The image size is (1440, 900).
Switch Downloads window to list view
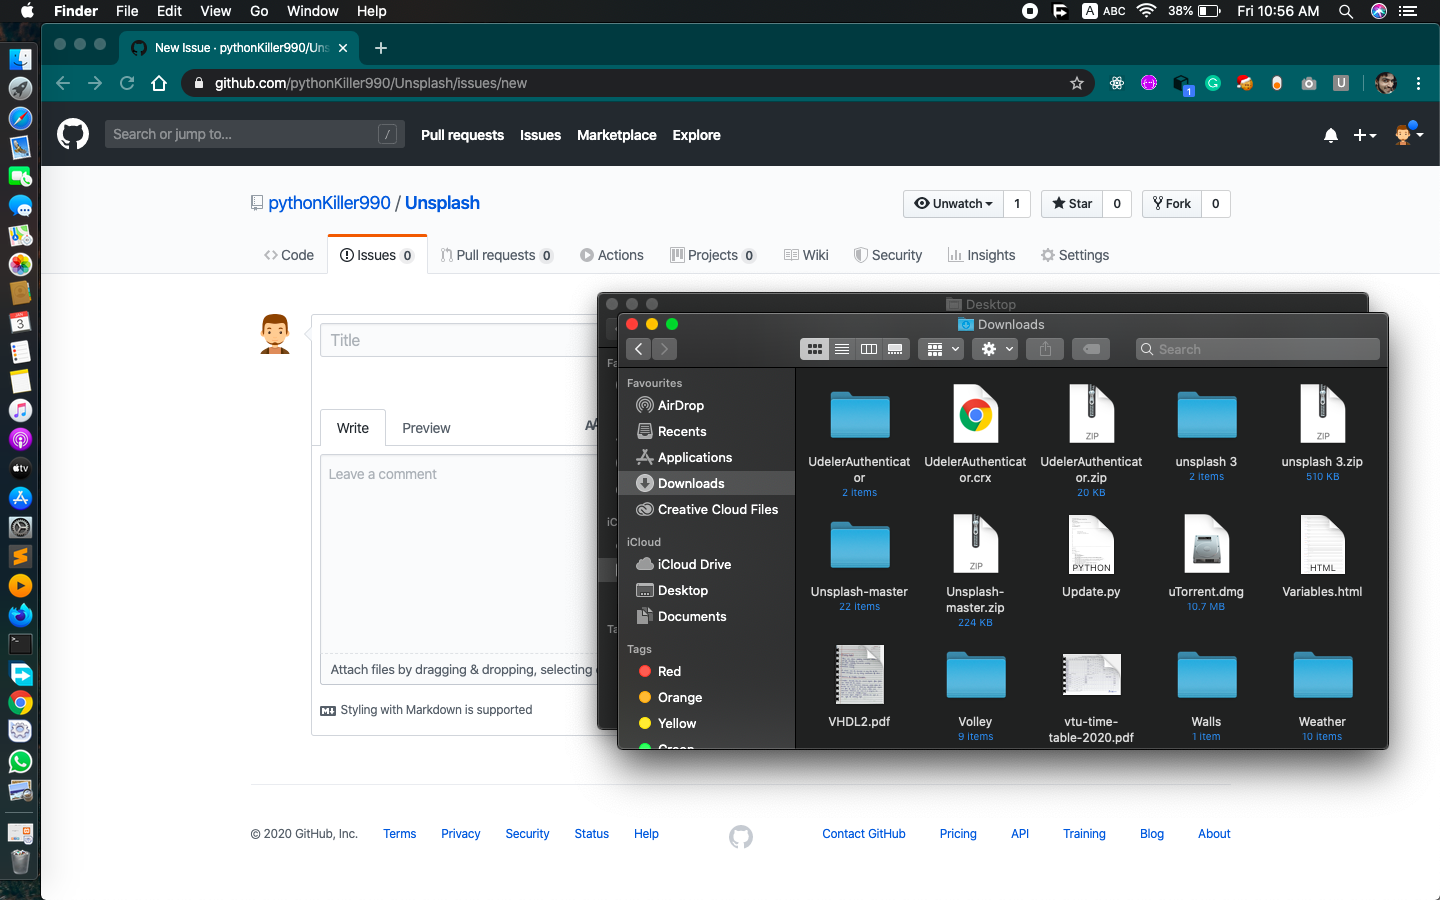[x=841, y=348]
